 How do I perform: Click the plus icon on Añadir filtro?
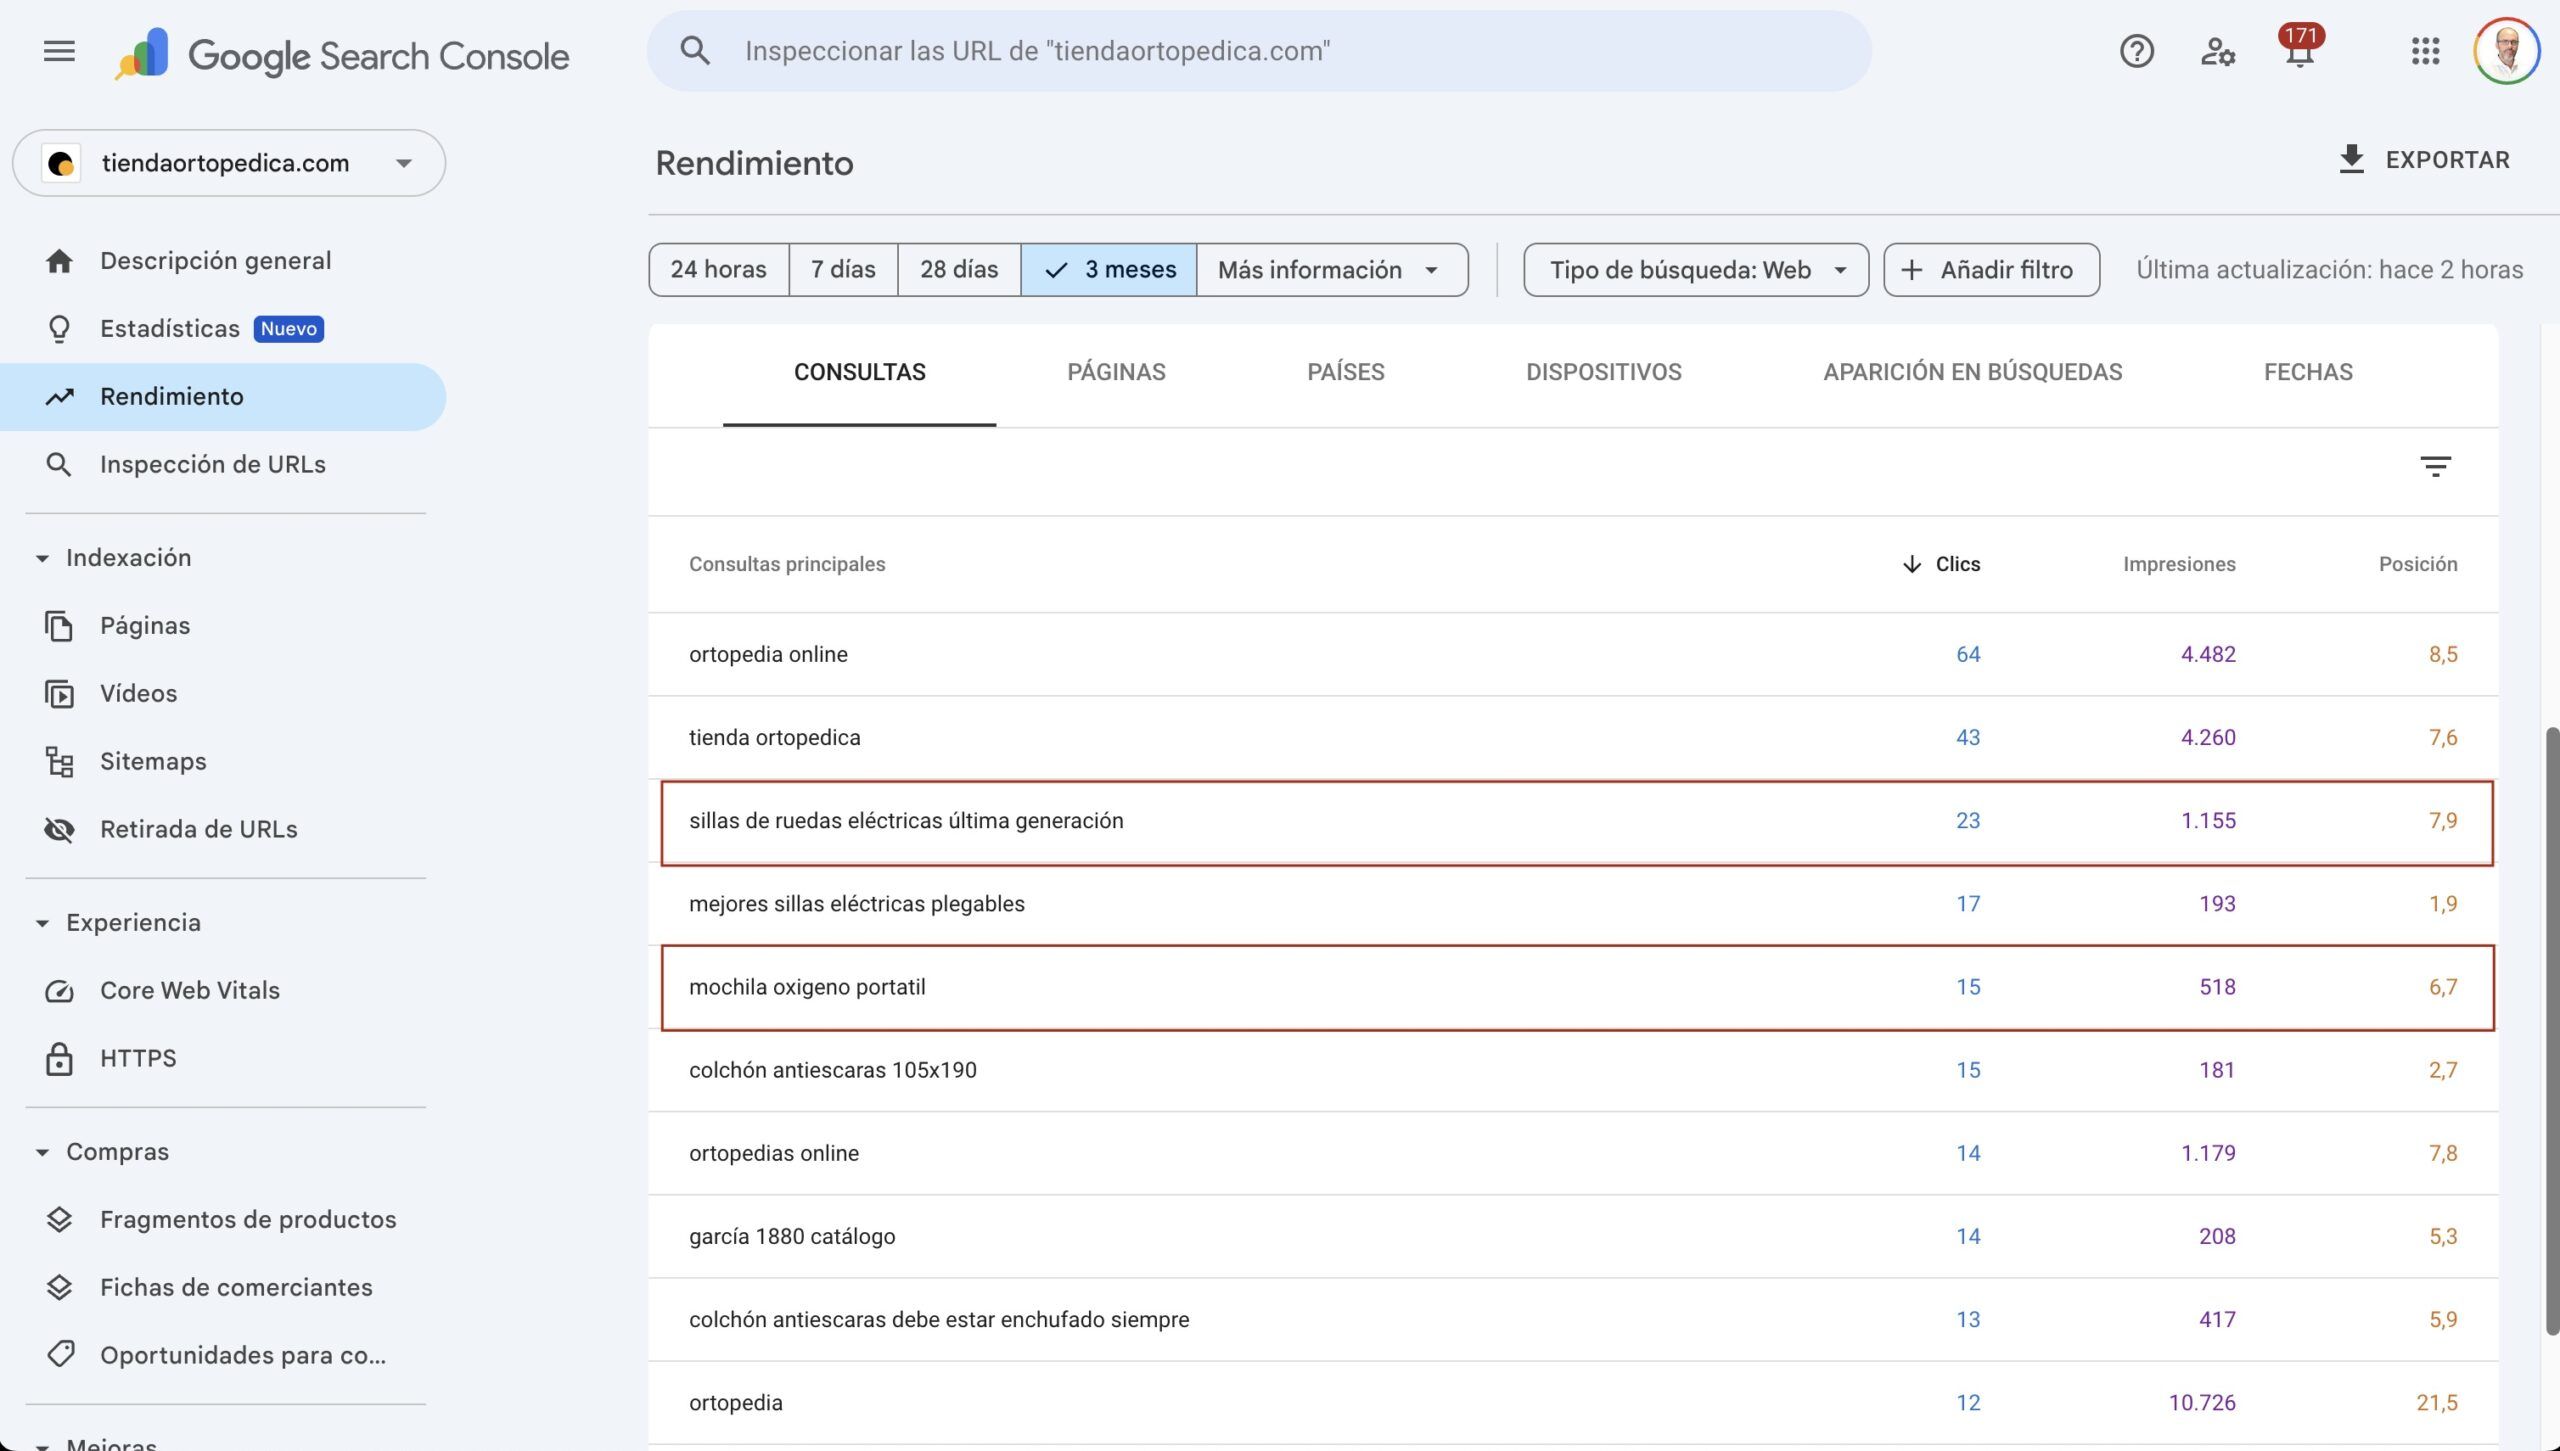point(1911,270)
